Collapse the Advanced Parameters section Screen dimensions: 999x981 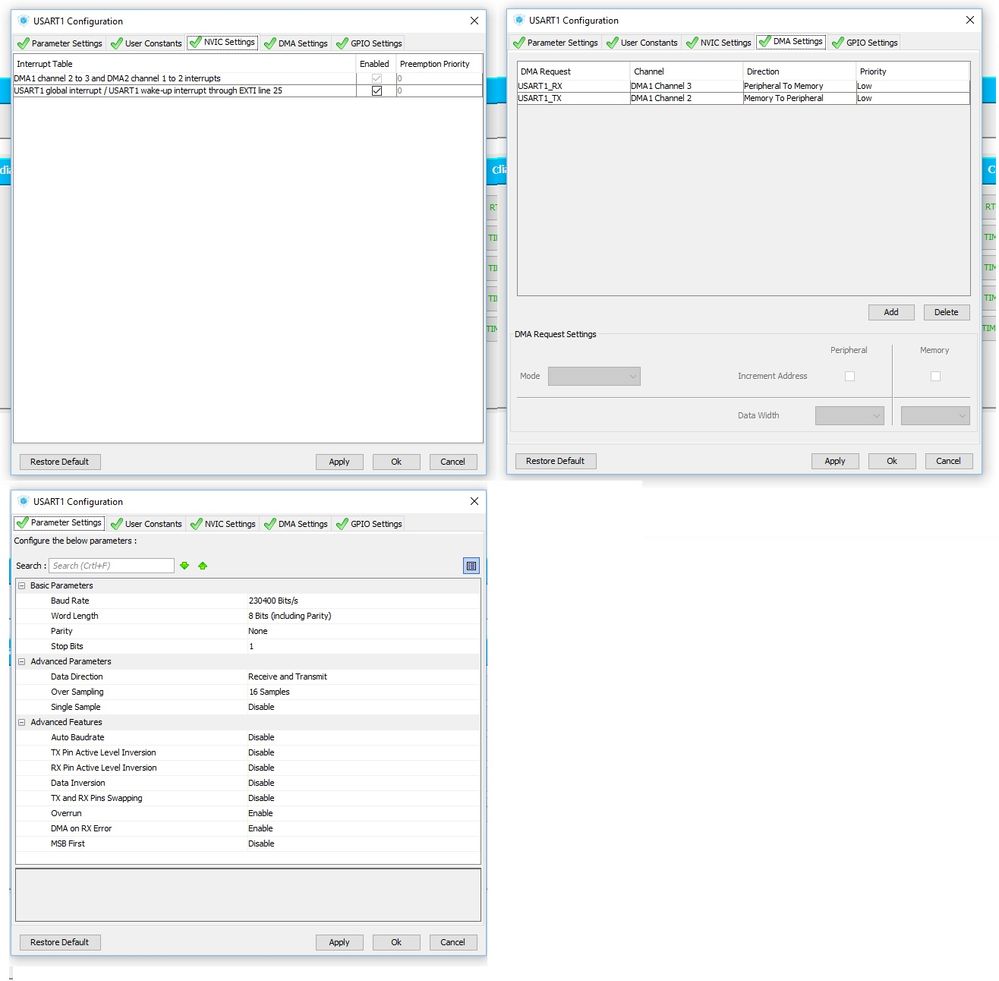coord(22,661)
